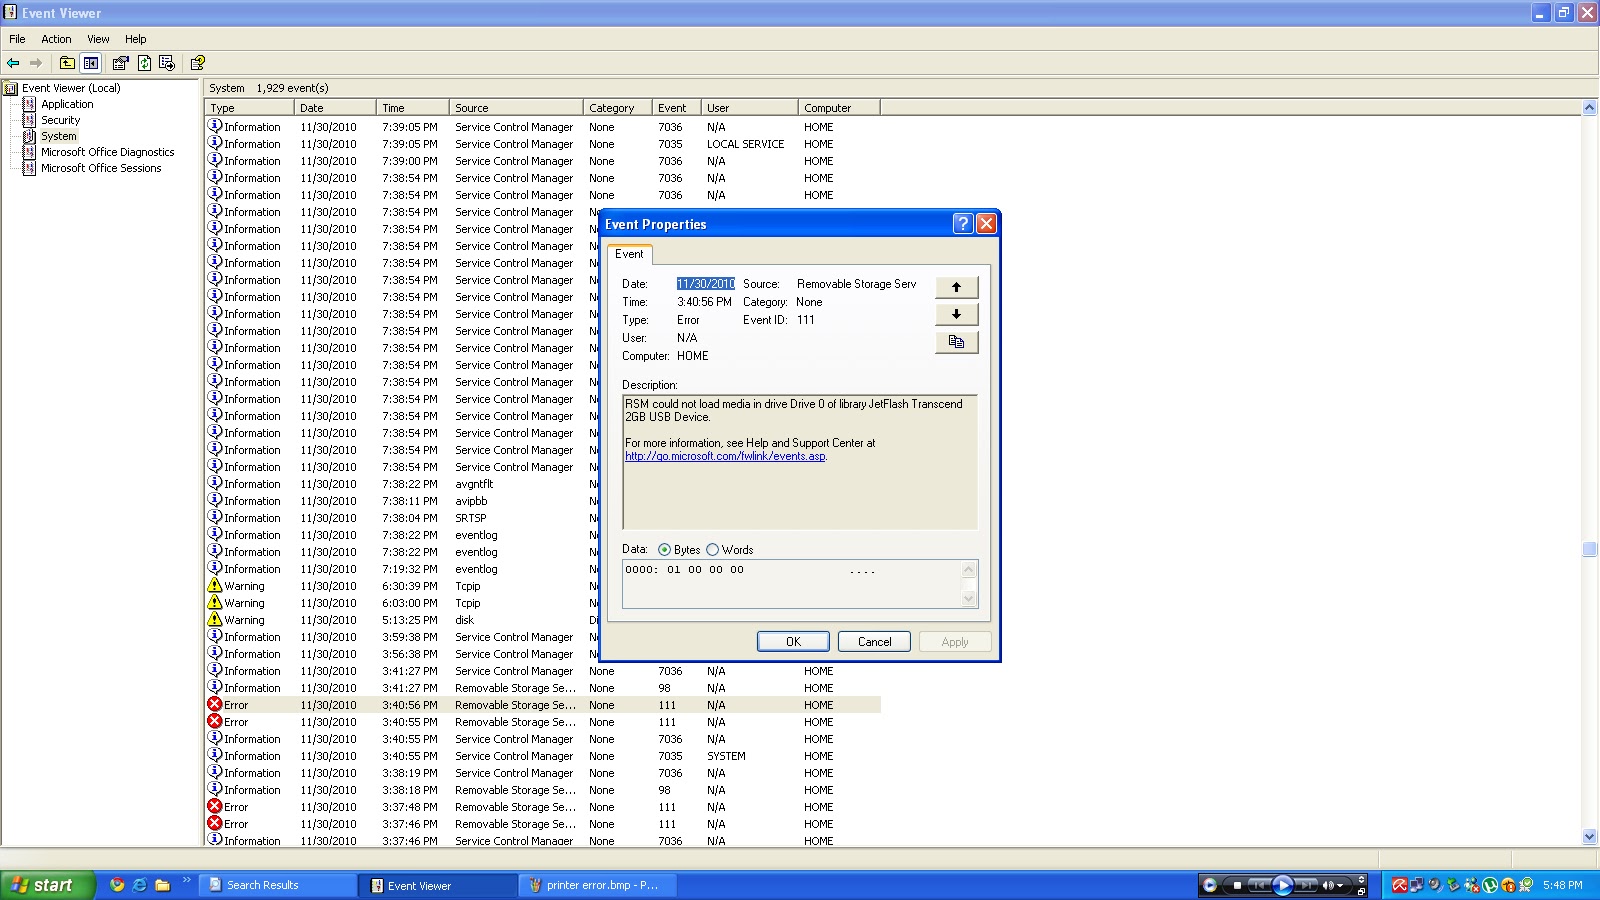Select the Error event at 3:40:55 PM
The height and width of the screenshot is (900, 1600).
[x=543, y=722]
